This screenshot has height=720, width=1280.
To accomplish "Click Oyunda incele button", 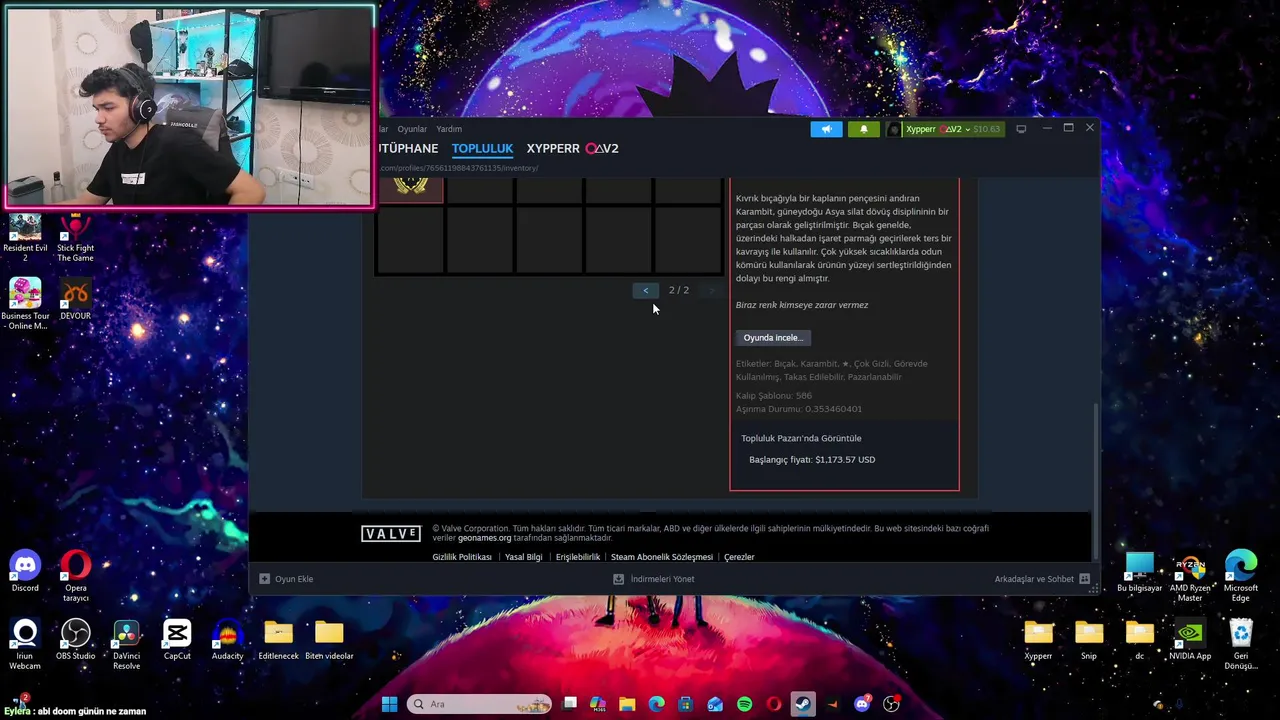I will pyautogui.click(x=773, y=338).
